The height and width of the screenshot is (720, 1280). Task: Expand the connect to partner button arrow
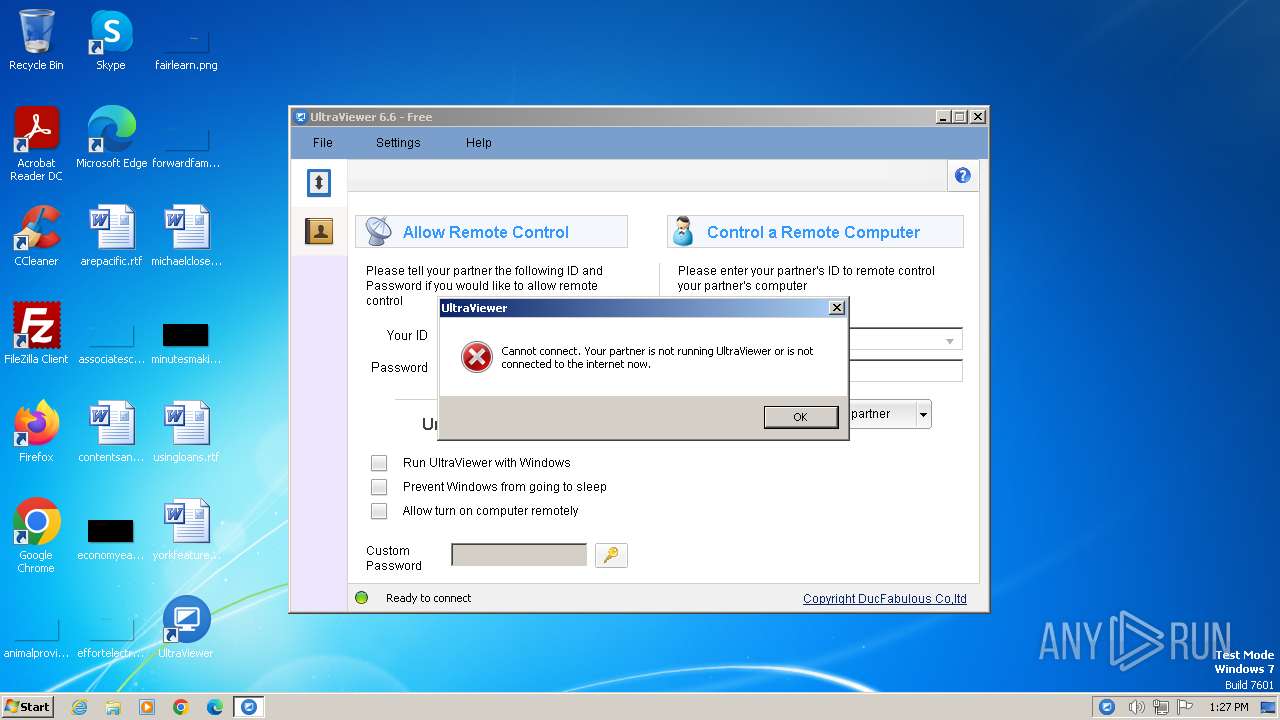[x=923, y=414]
